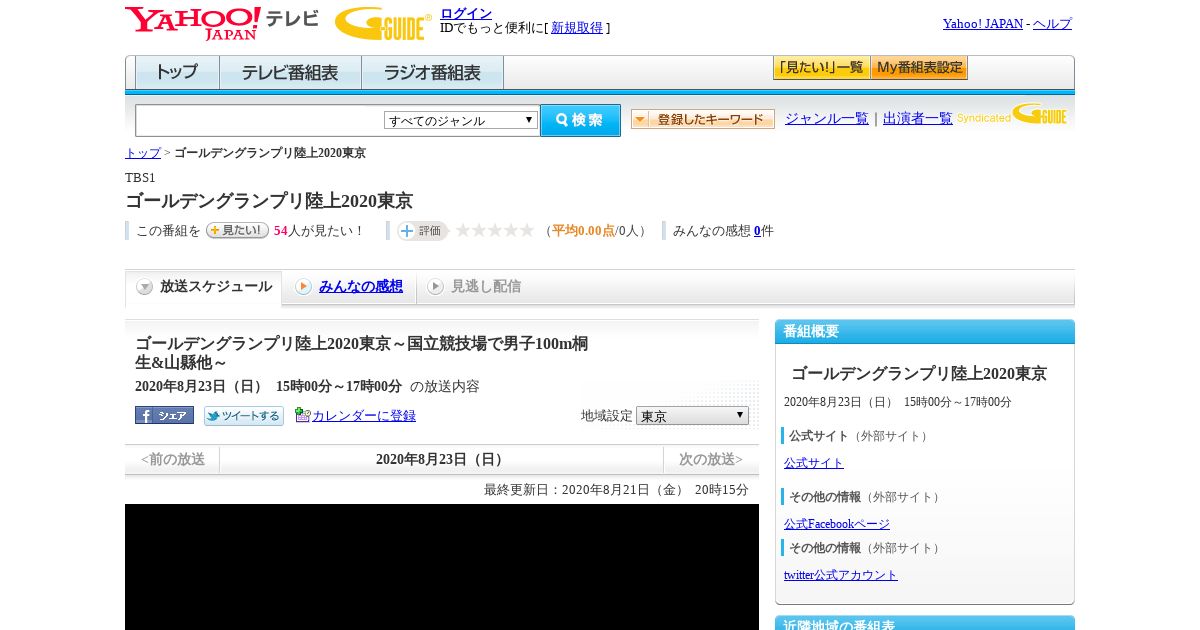Open the 公式サイト link in sidebar

click(x=814, y=463)
